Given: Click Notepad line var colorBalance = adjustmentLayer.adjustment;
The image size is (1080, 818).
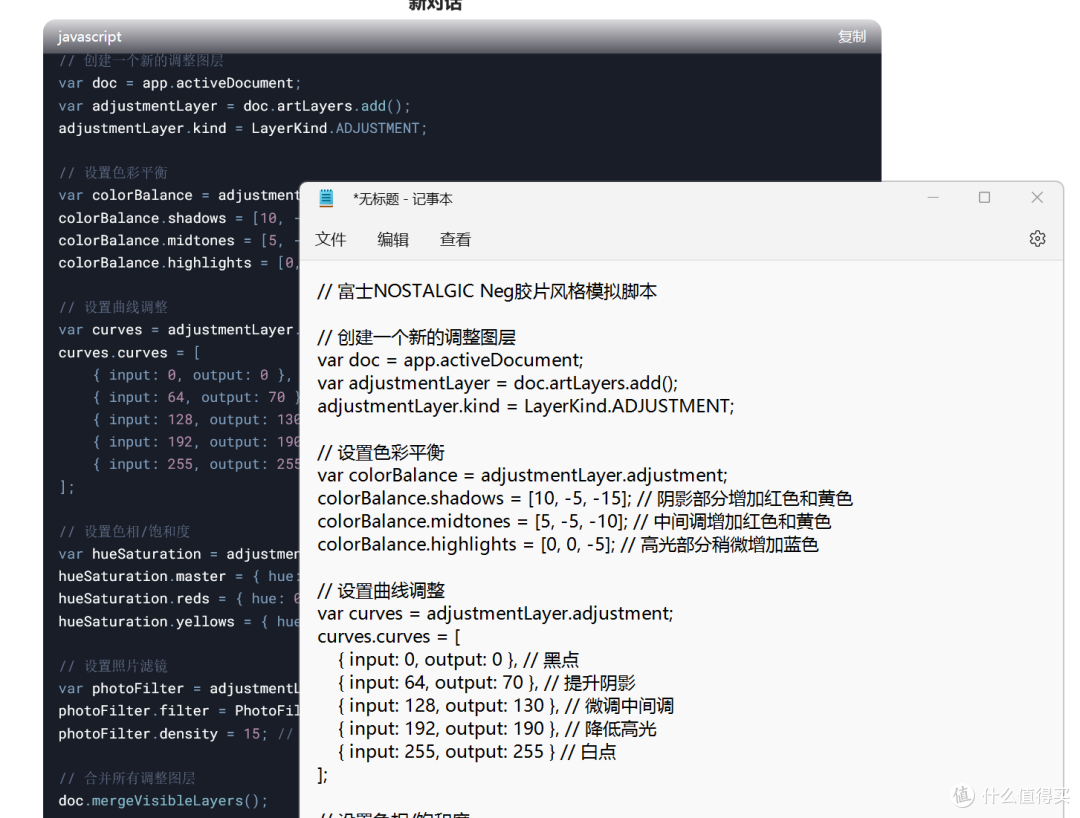Looking at the screenshot, I should point(522,475).
